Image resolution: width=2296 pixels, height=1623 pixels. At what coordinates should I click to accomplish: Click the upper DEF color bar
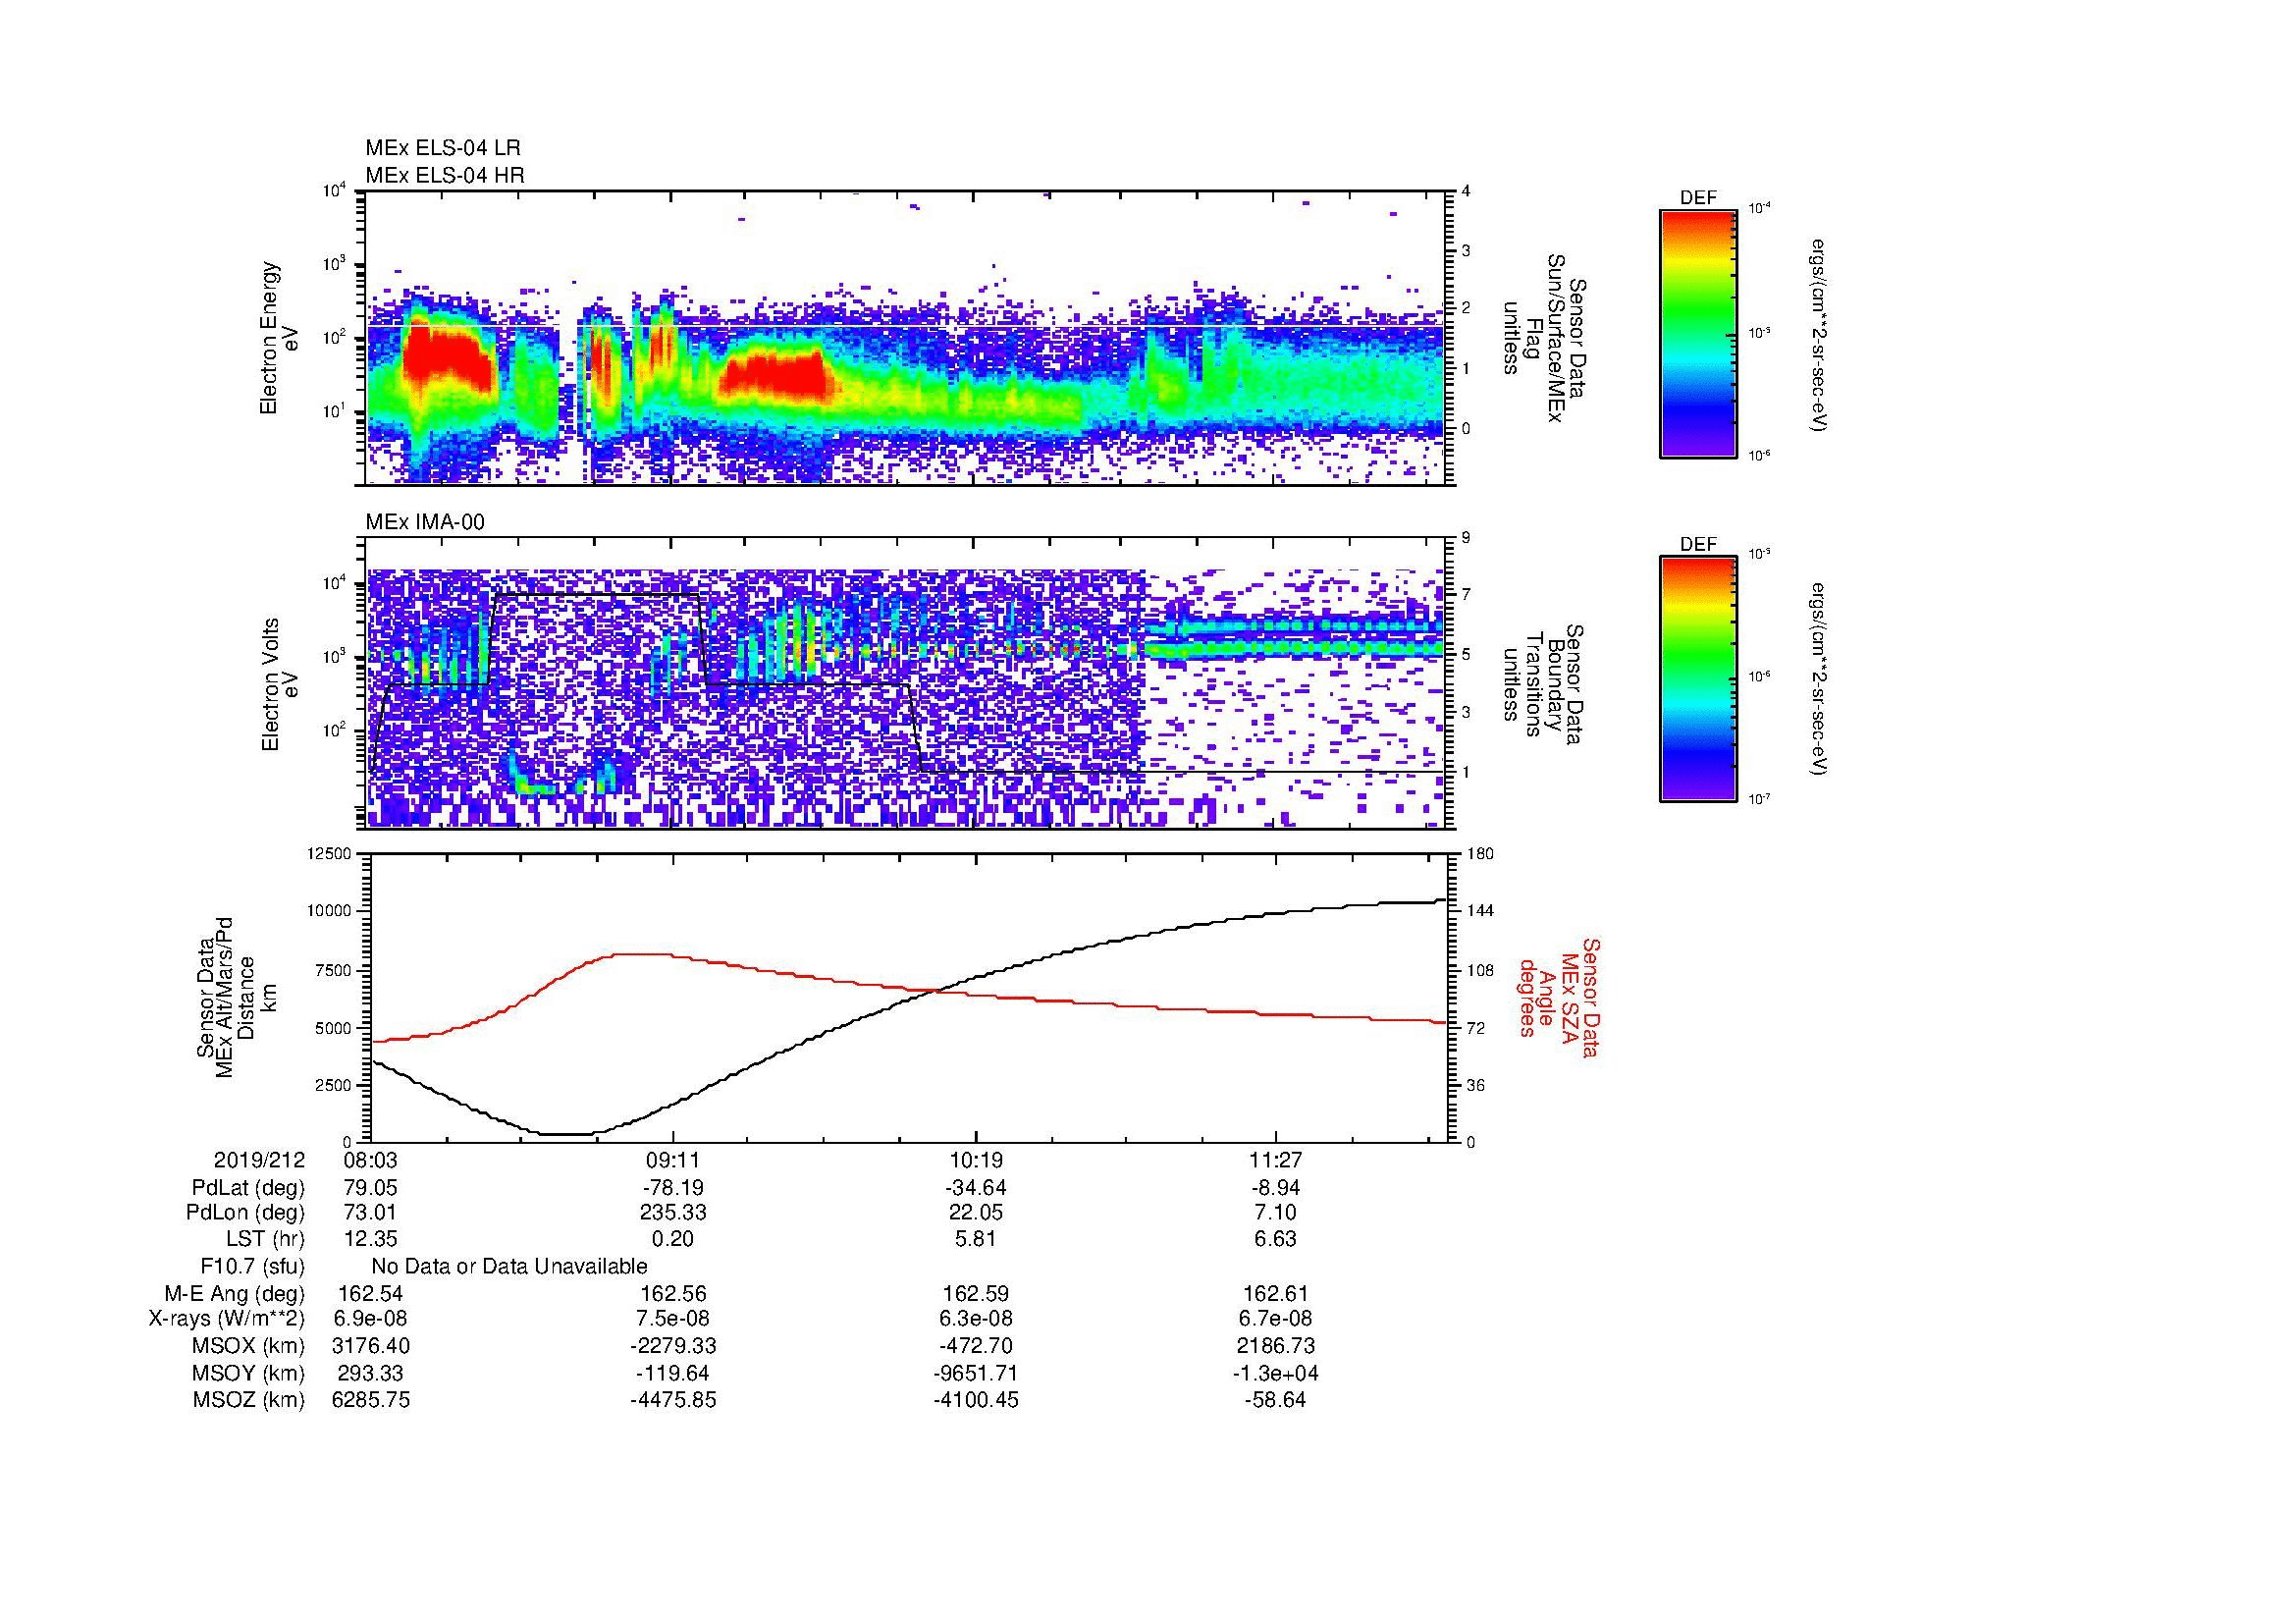point(1698,333)
